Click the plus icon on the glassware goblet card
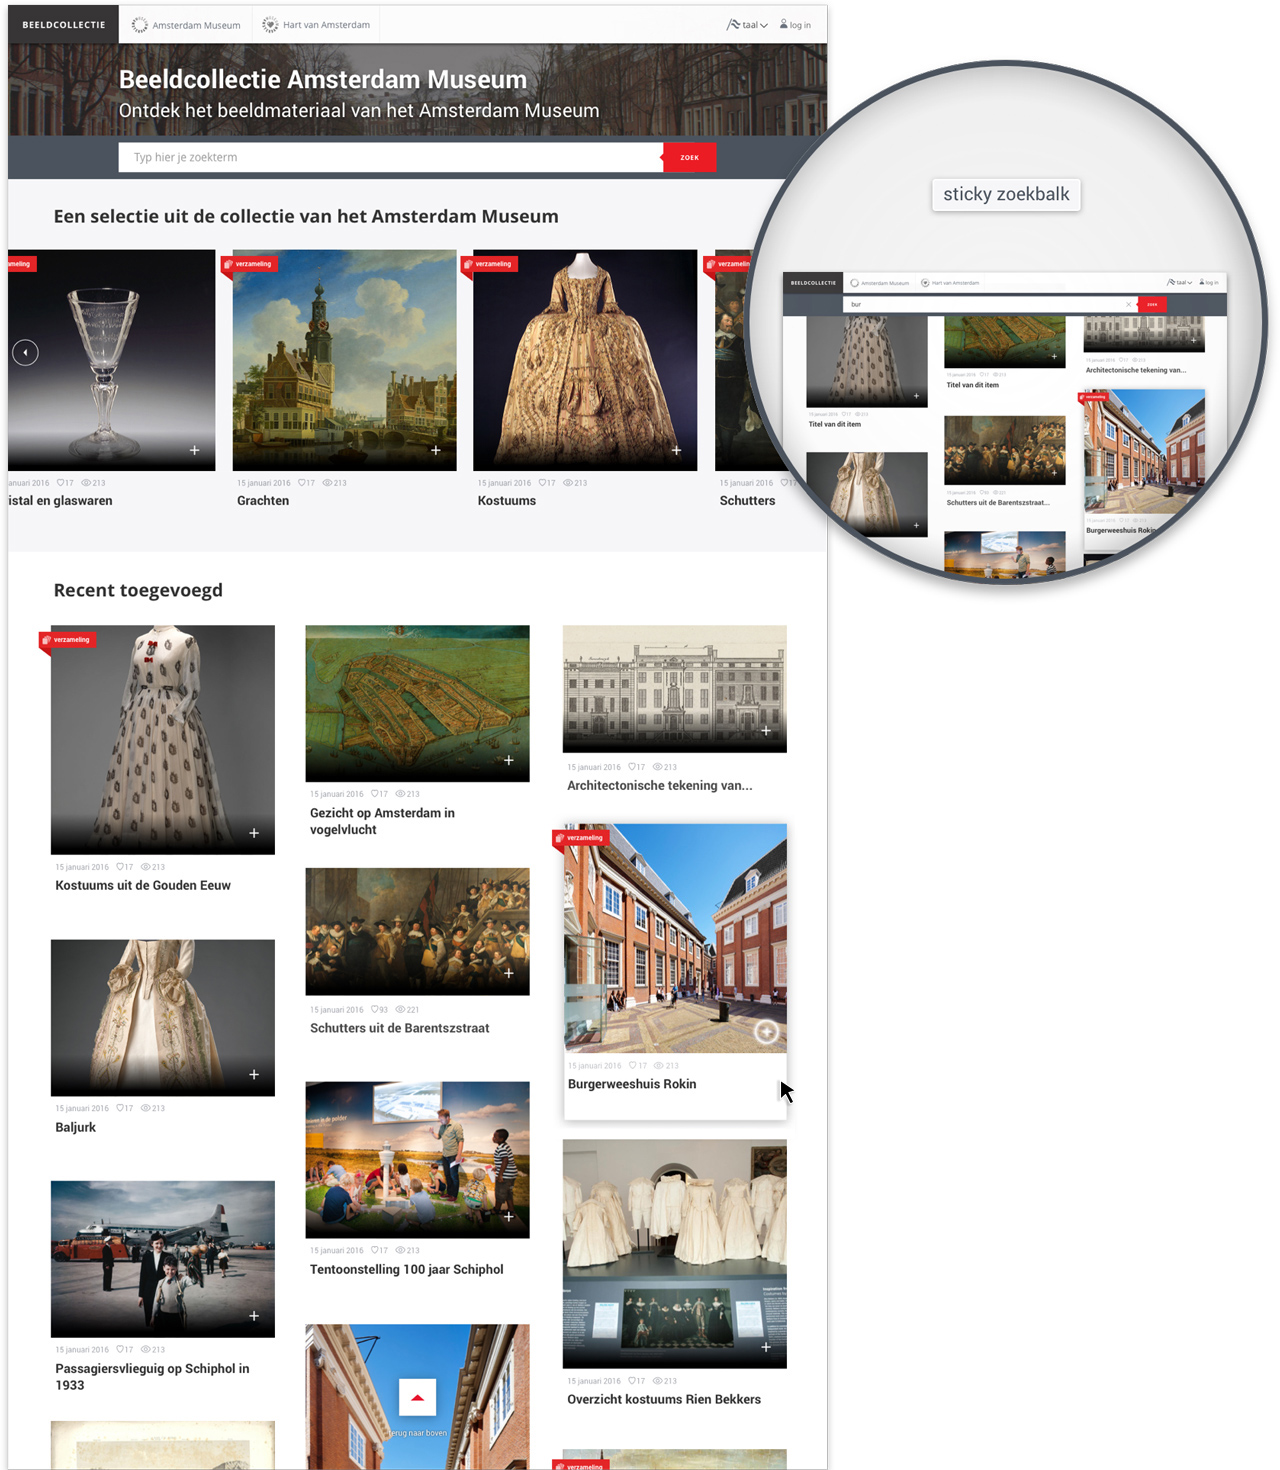 195,451
